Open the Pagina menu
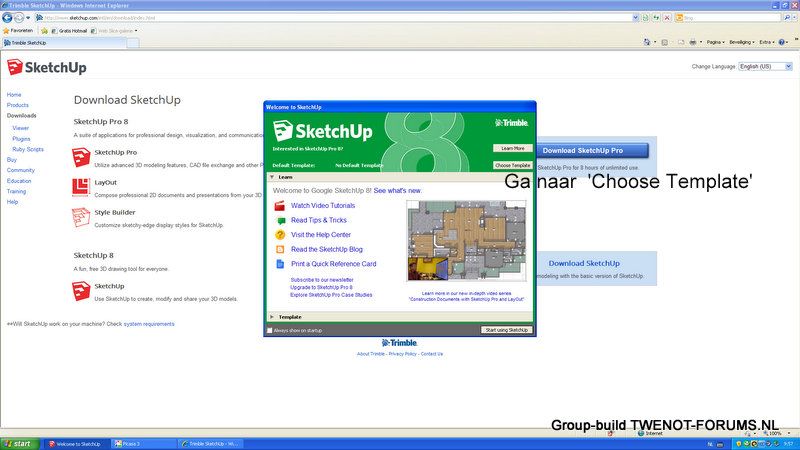This screenshot has width=800, height=450. pos(715,42)
